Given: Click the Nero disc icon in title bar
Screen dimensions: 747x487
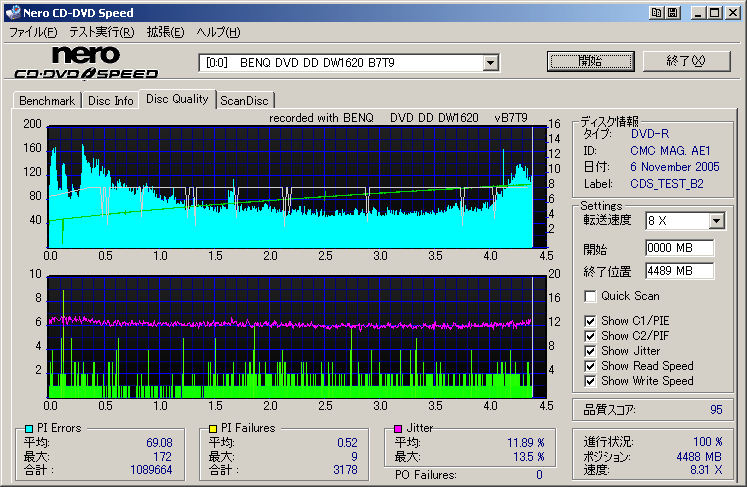Looking at the screenshot, I should click(x=13, y=12).
